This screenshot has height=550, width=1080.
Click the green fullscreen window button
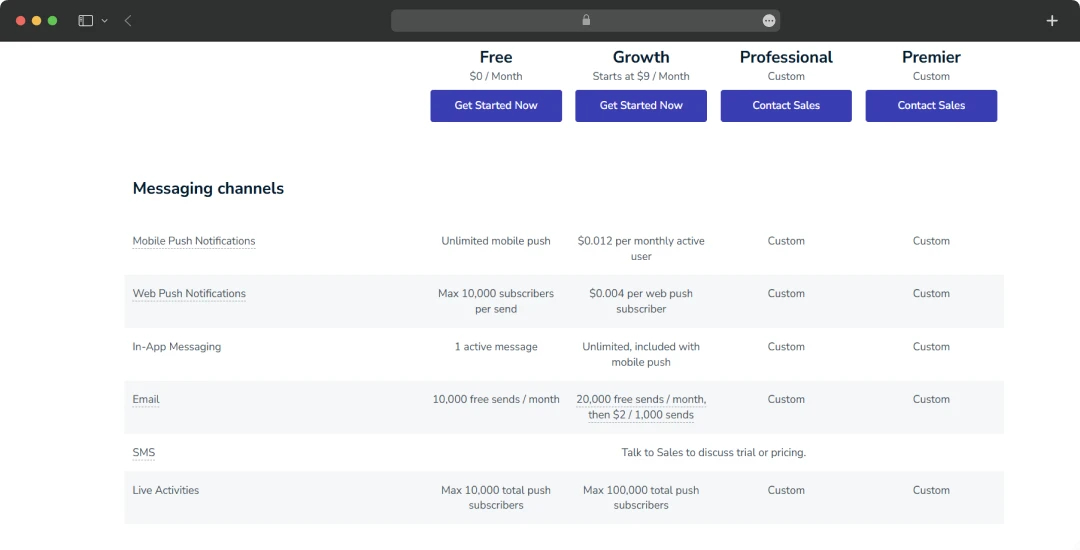(x=52, y=21)
